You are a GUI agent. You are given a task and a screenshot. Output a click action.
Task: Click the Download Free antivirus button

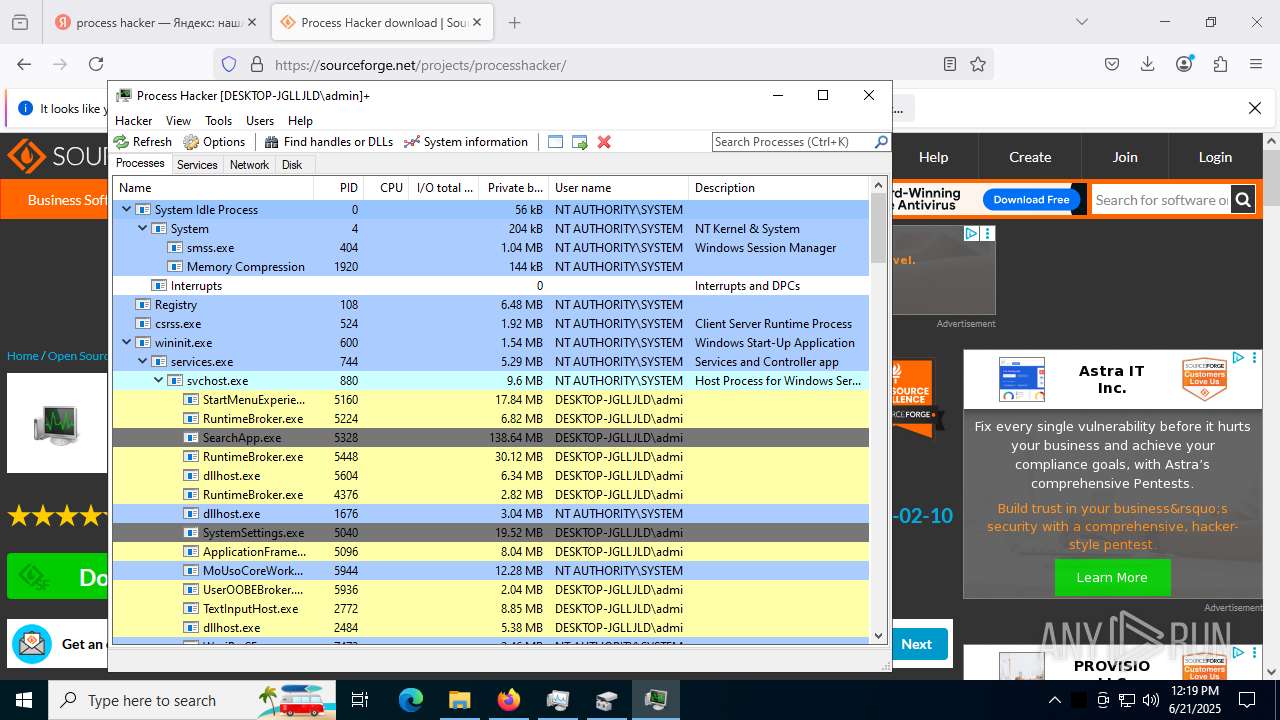coord(1031,199)
